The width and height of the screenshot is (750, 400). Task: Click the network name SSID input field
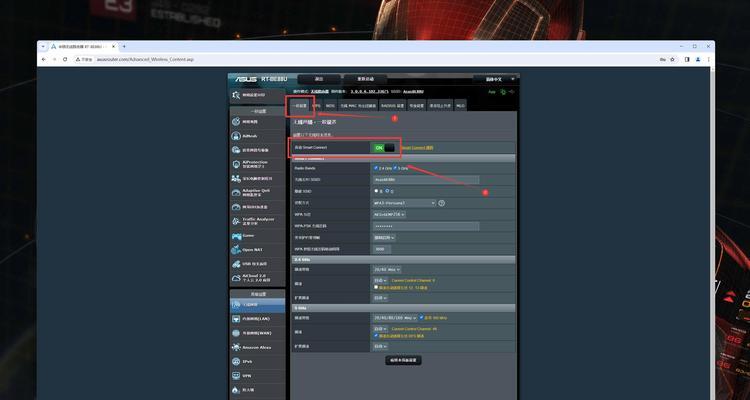click(426, 179)
